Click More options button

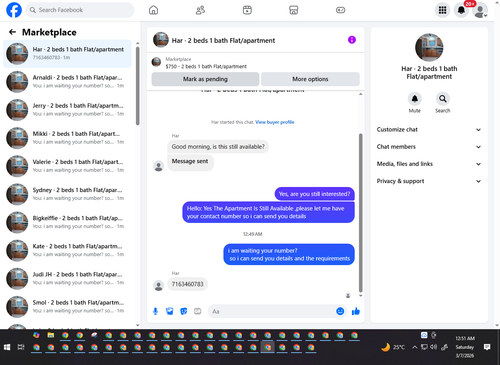pyautogui.click(x=310, y=79)
